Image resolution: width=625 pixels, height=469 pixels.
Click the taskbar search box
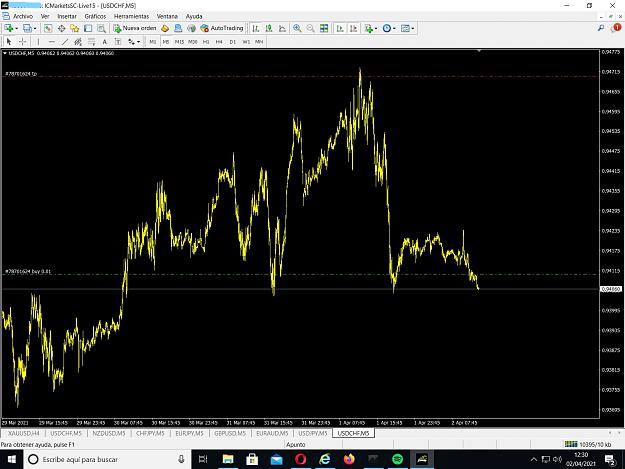point(108,459)
